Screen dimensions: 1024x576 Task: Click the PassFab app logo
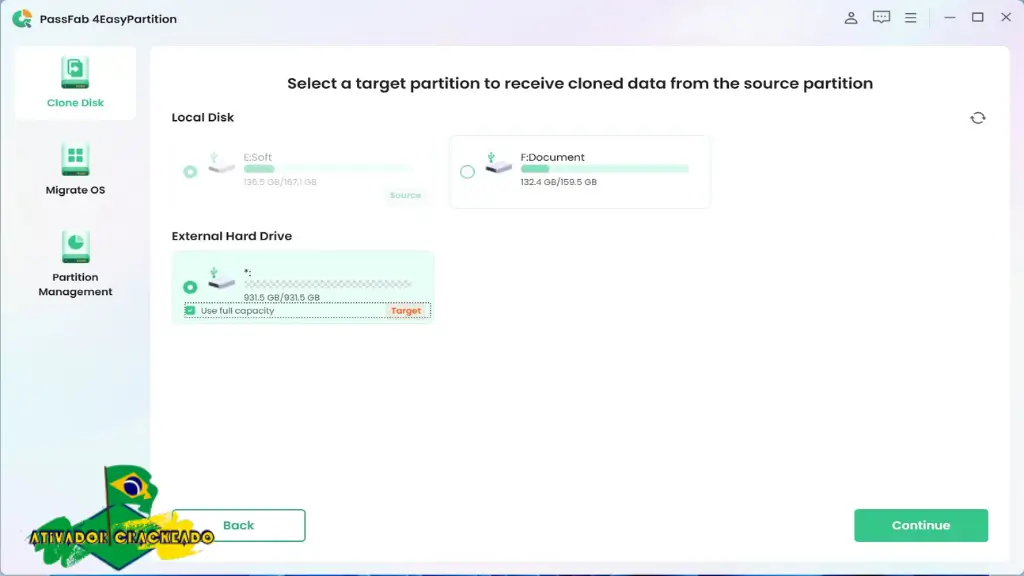[x=22, y=19]
